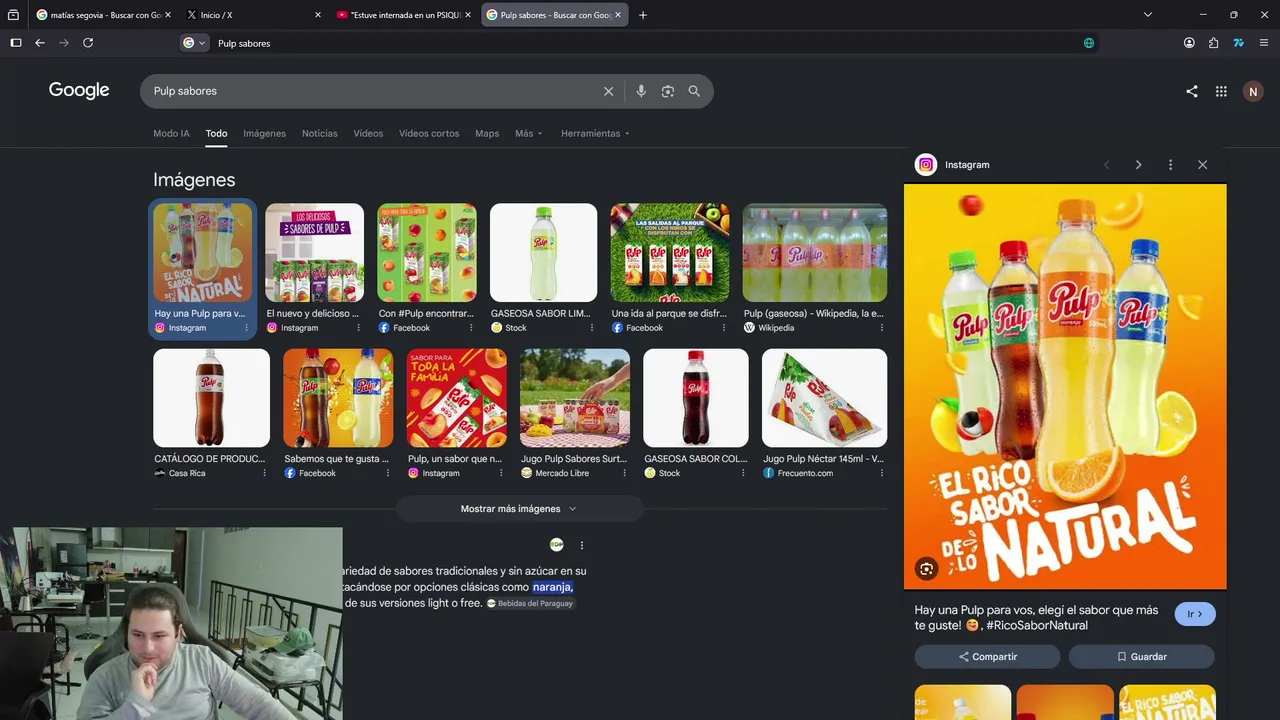Open options for 'CATÁLOGO DE PRODUC...' result

tap(264, 473)
